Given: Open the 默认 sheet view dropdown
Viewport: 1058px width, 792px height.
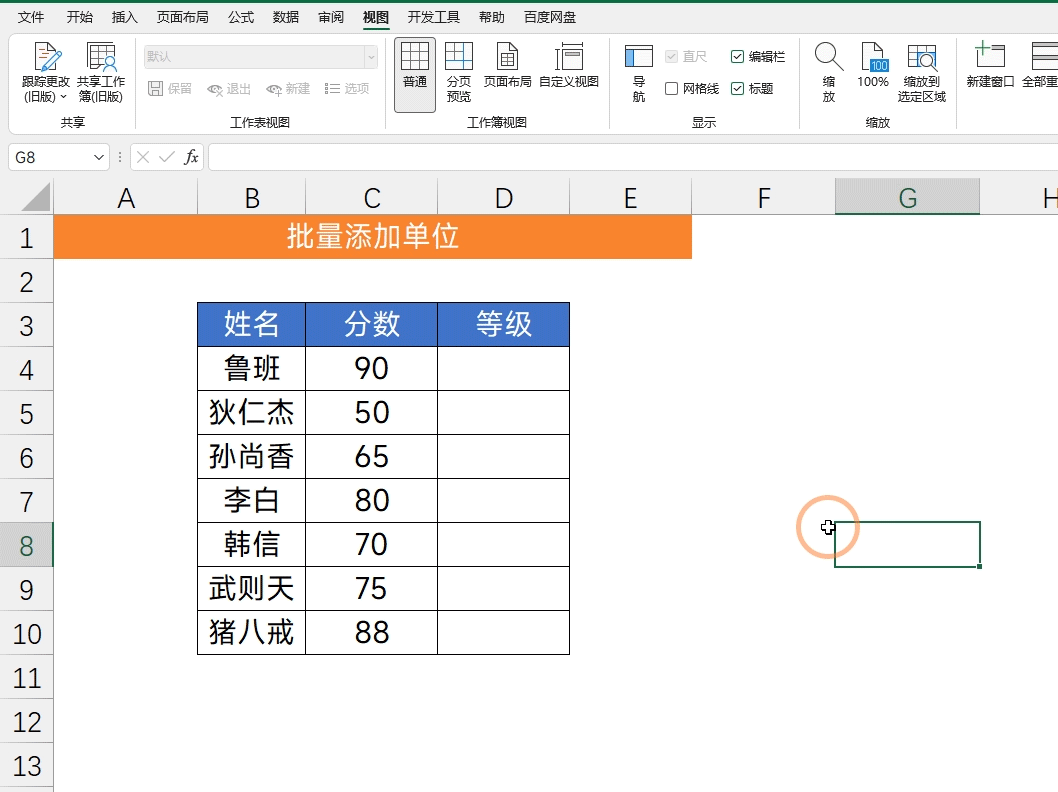Looking at the screenshot, I should tap(374, 57).
